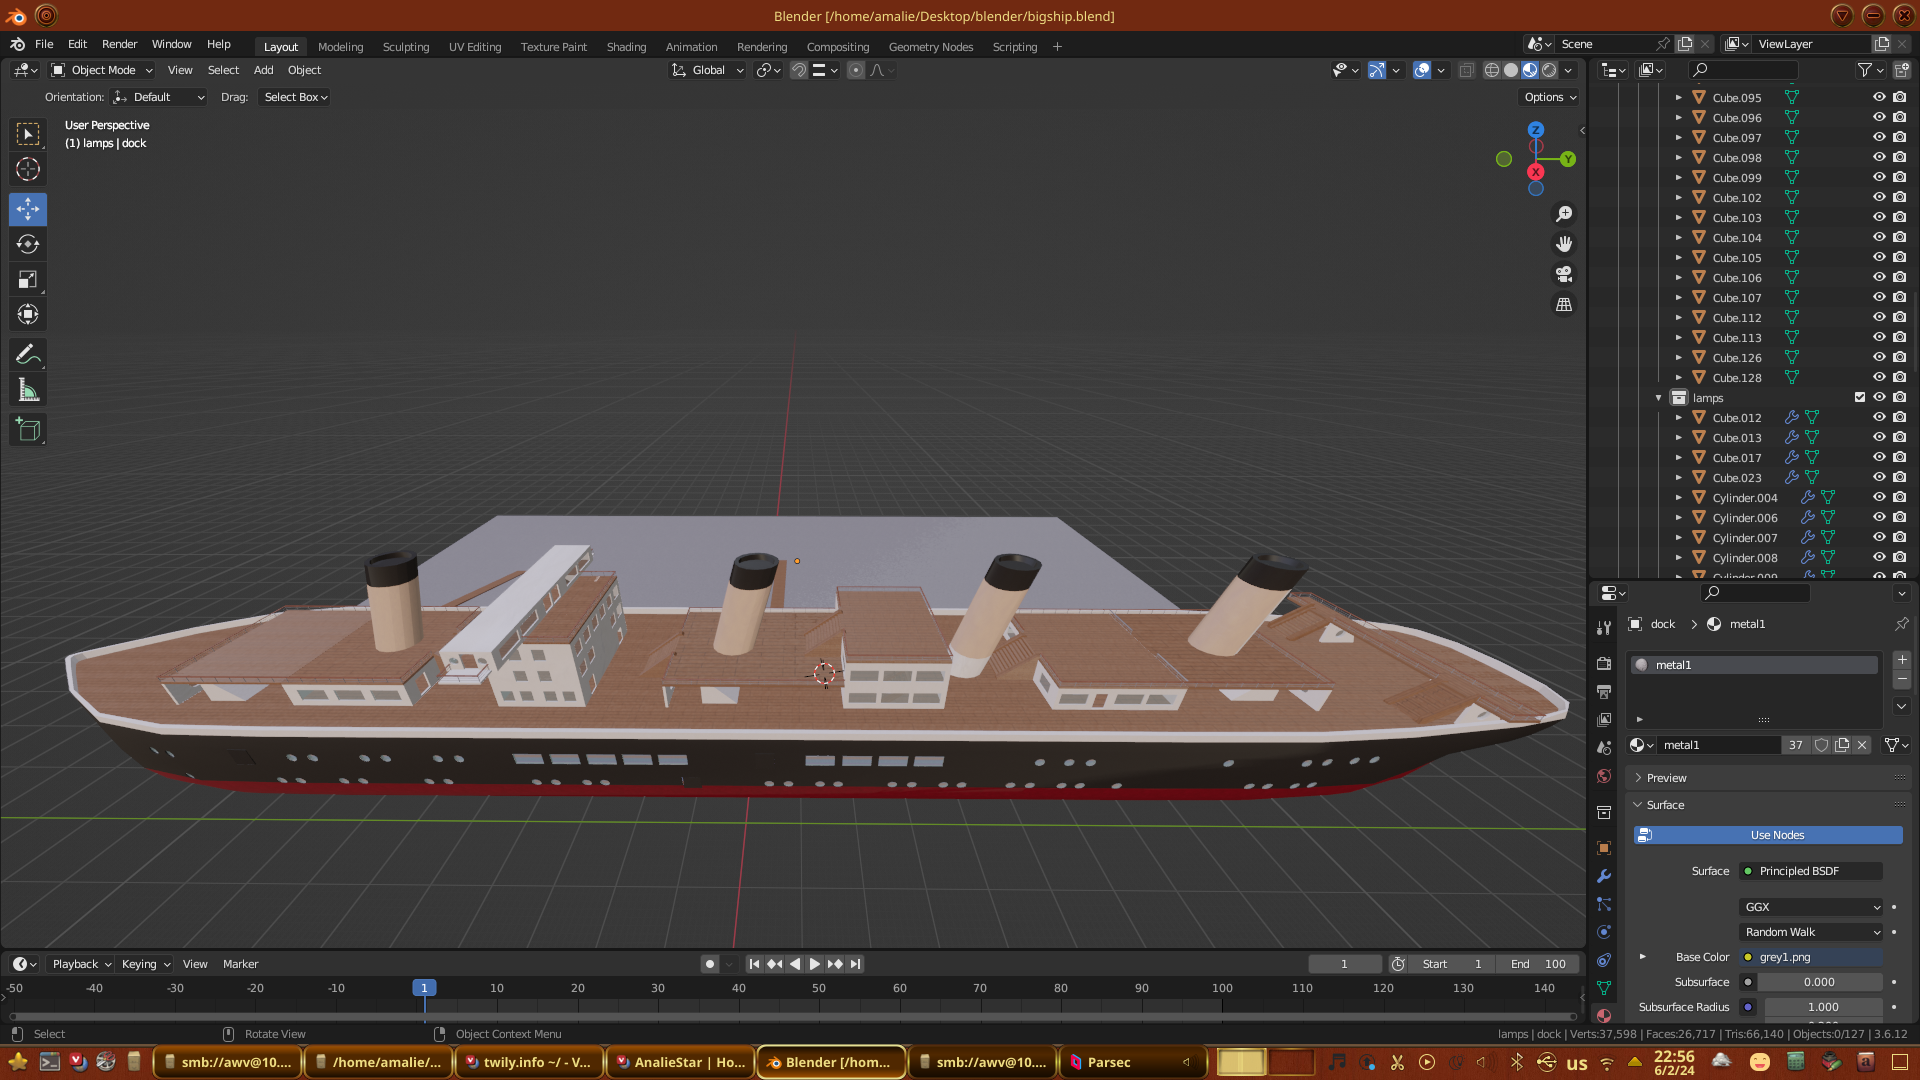Toggle camera view in viewport

pos(1564,274)
